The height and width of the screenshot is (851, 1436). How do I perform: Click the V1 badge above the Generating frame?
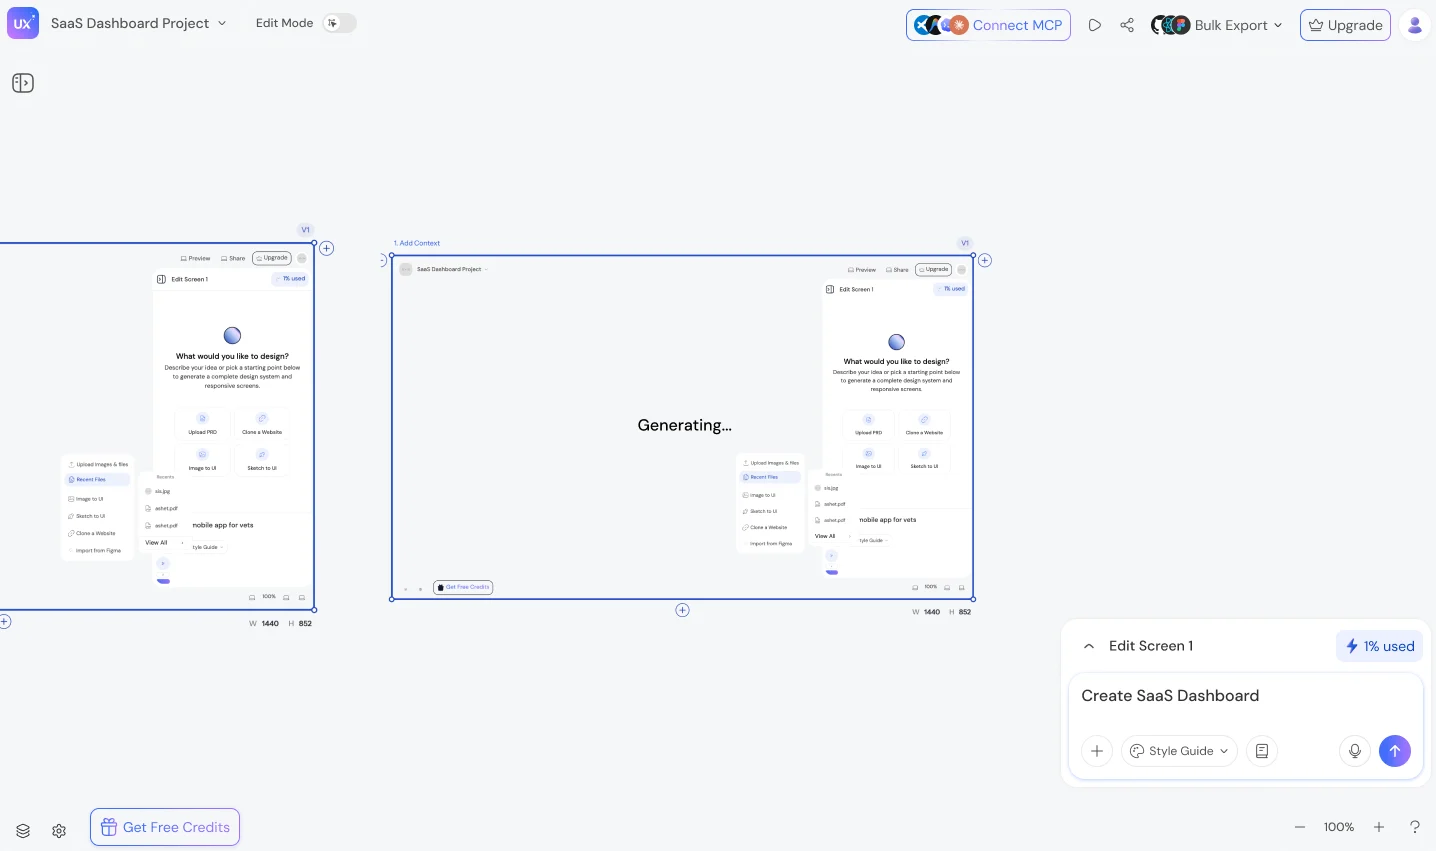tap(965, 243)
